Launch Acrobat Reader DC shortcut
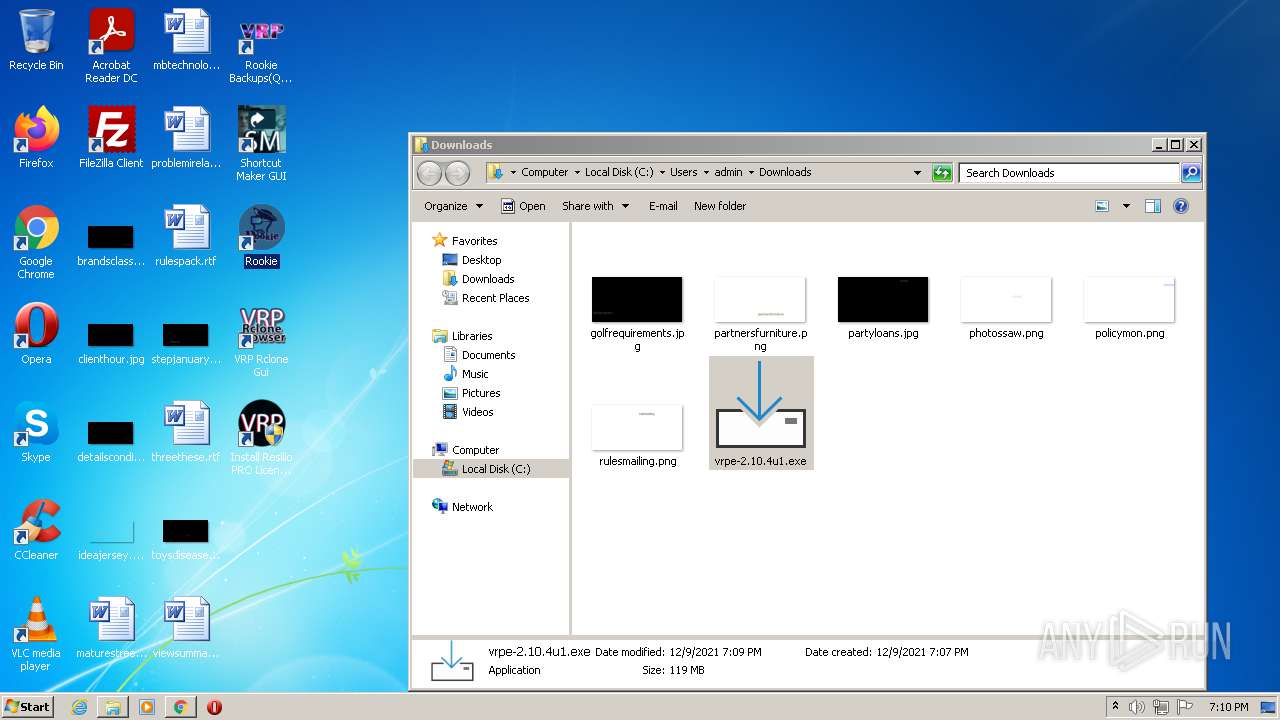This screenshot has width=1280, height=720. [111, 47]
